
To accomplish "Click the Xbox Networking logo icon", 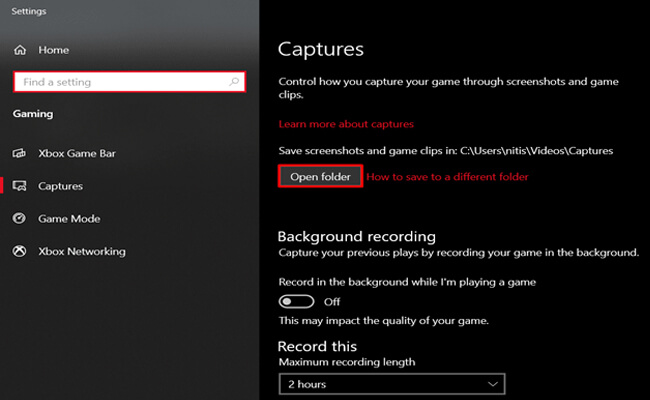I will click(19, 251).
